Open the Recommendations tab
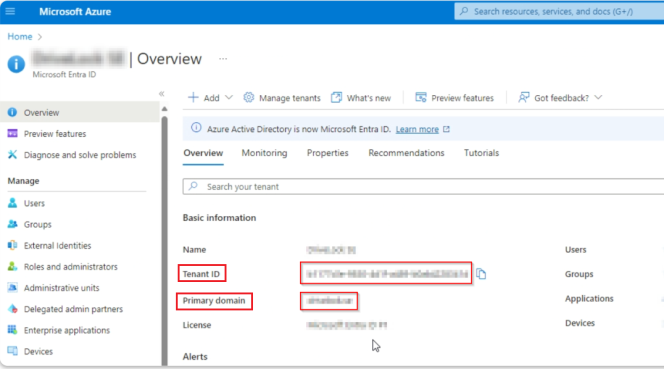 (x=406, y=153)
